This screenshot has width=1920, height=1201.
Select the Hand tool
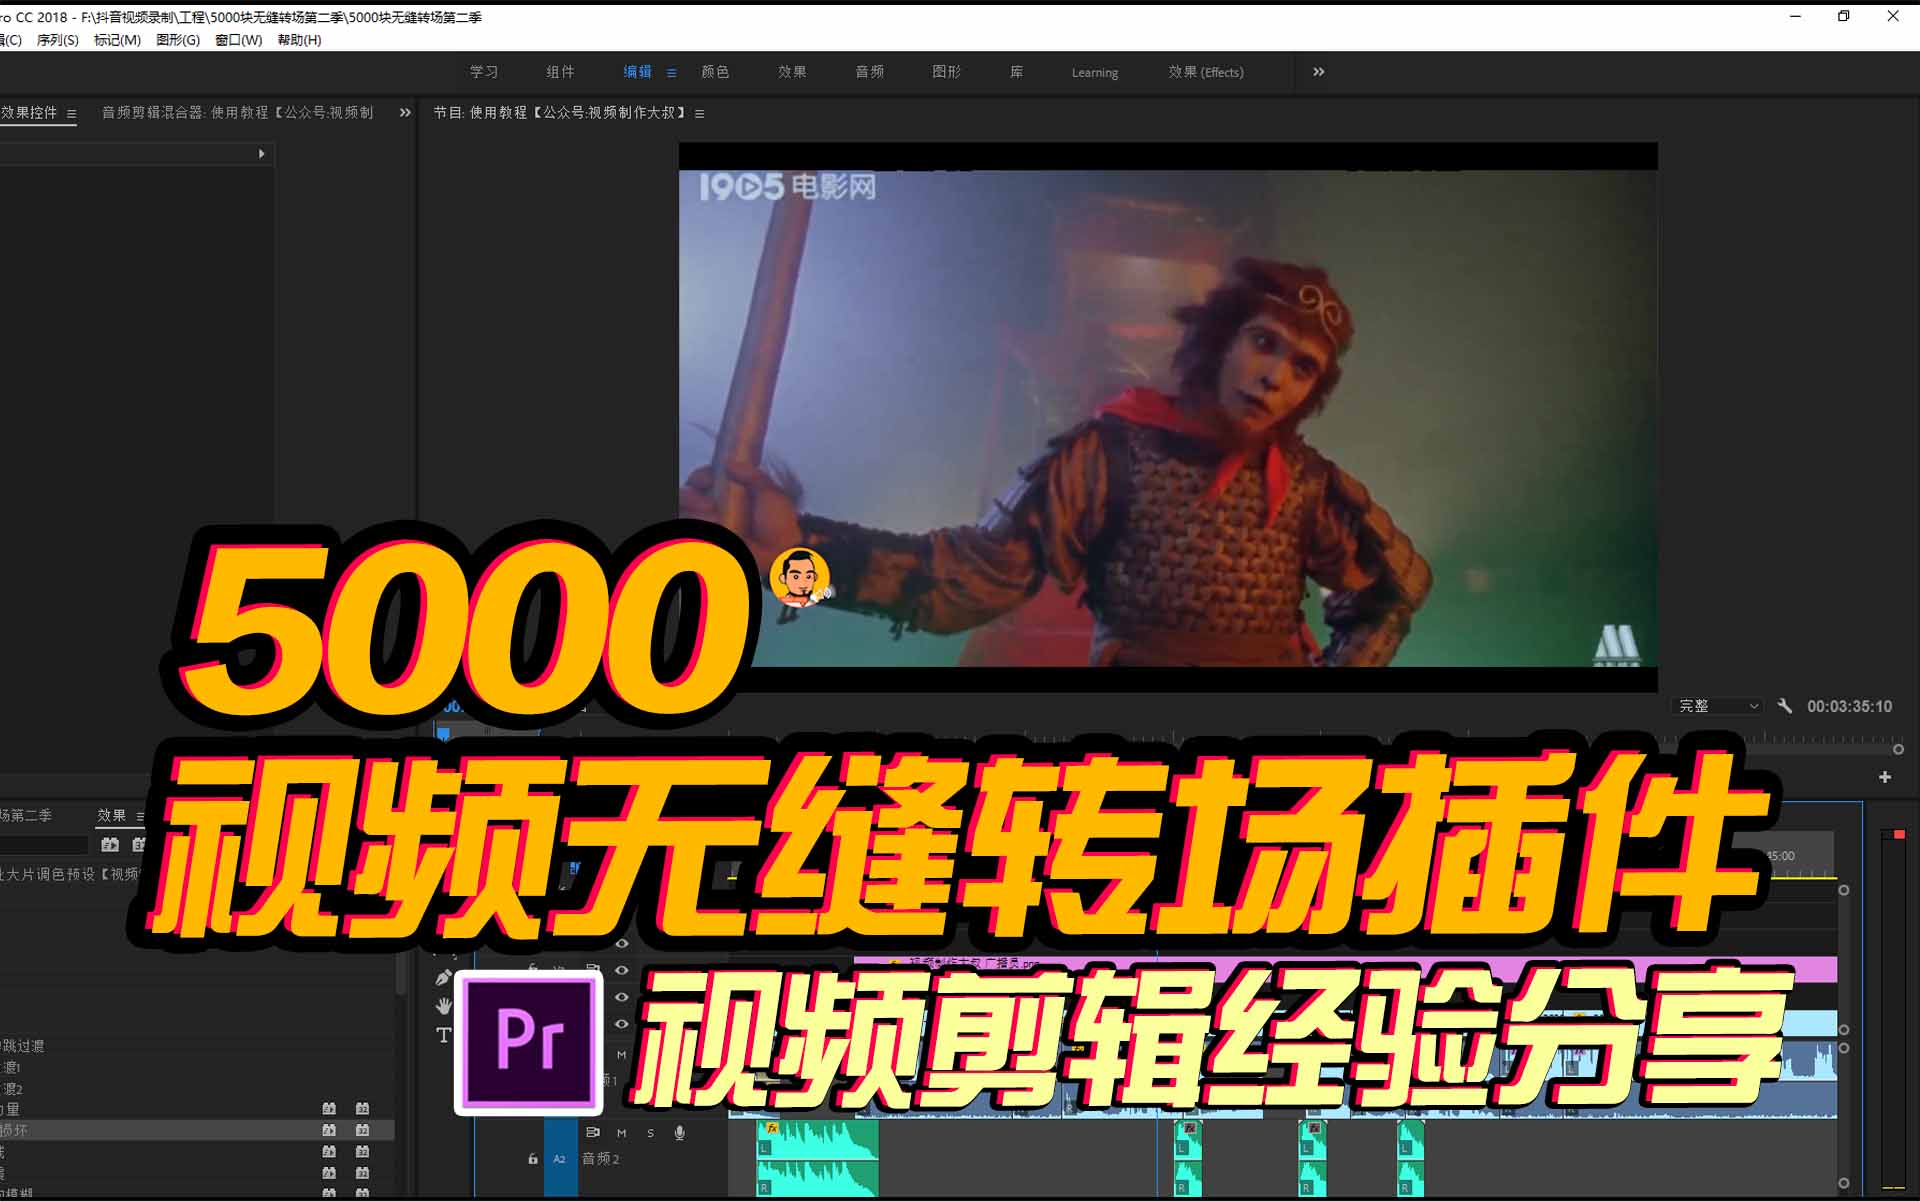tap(444, 1006)
